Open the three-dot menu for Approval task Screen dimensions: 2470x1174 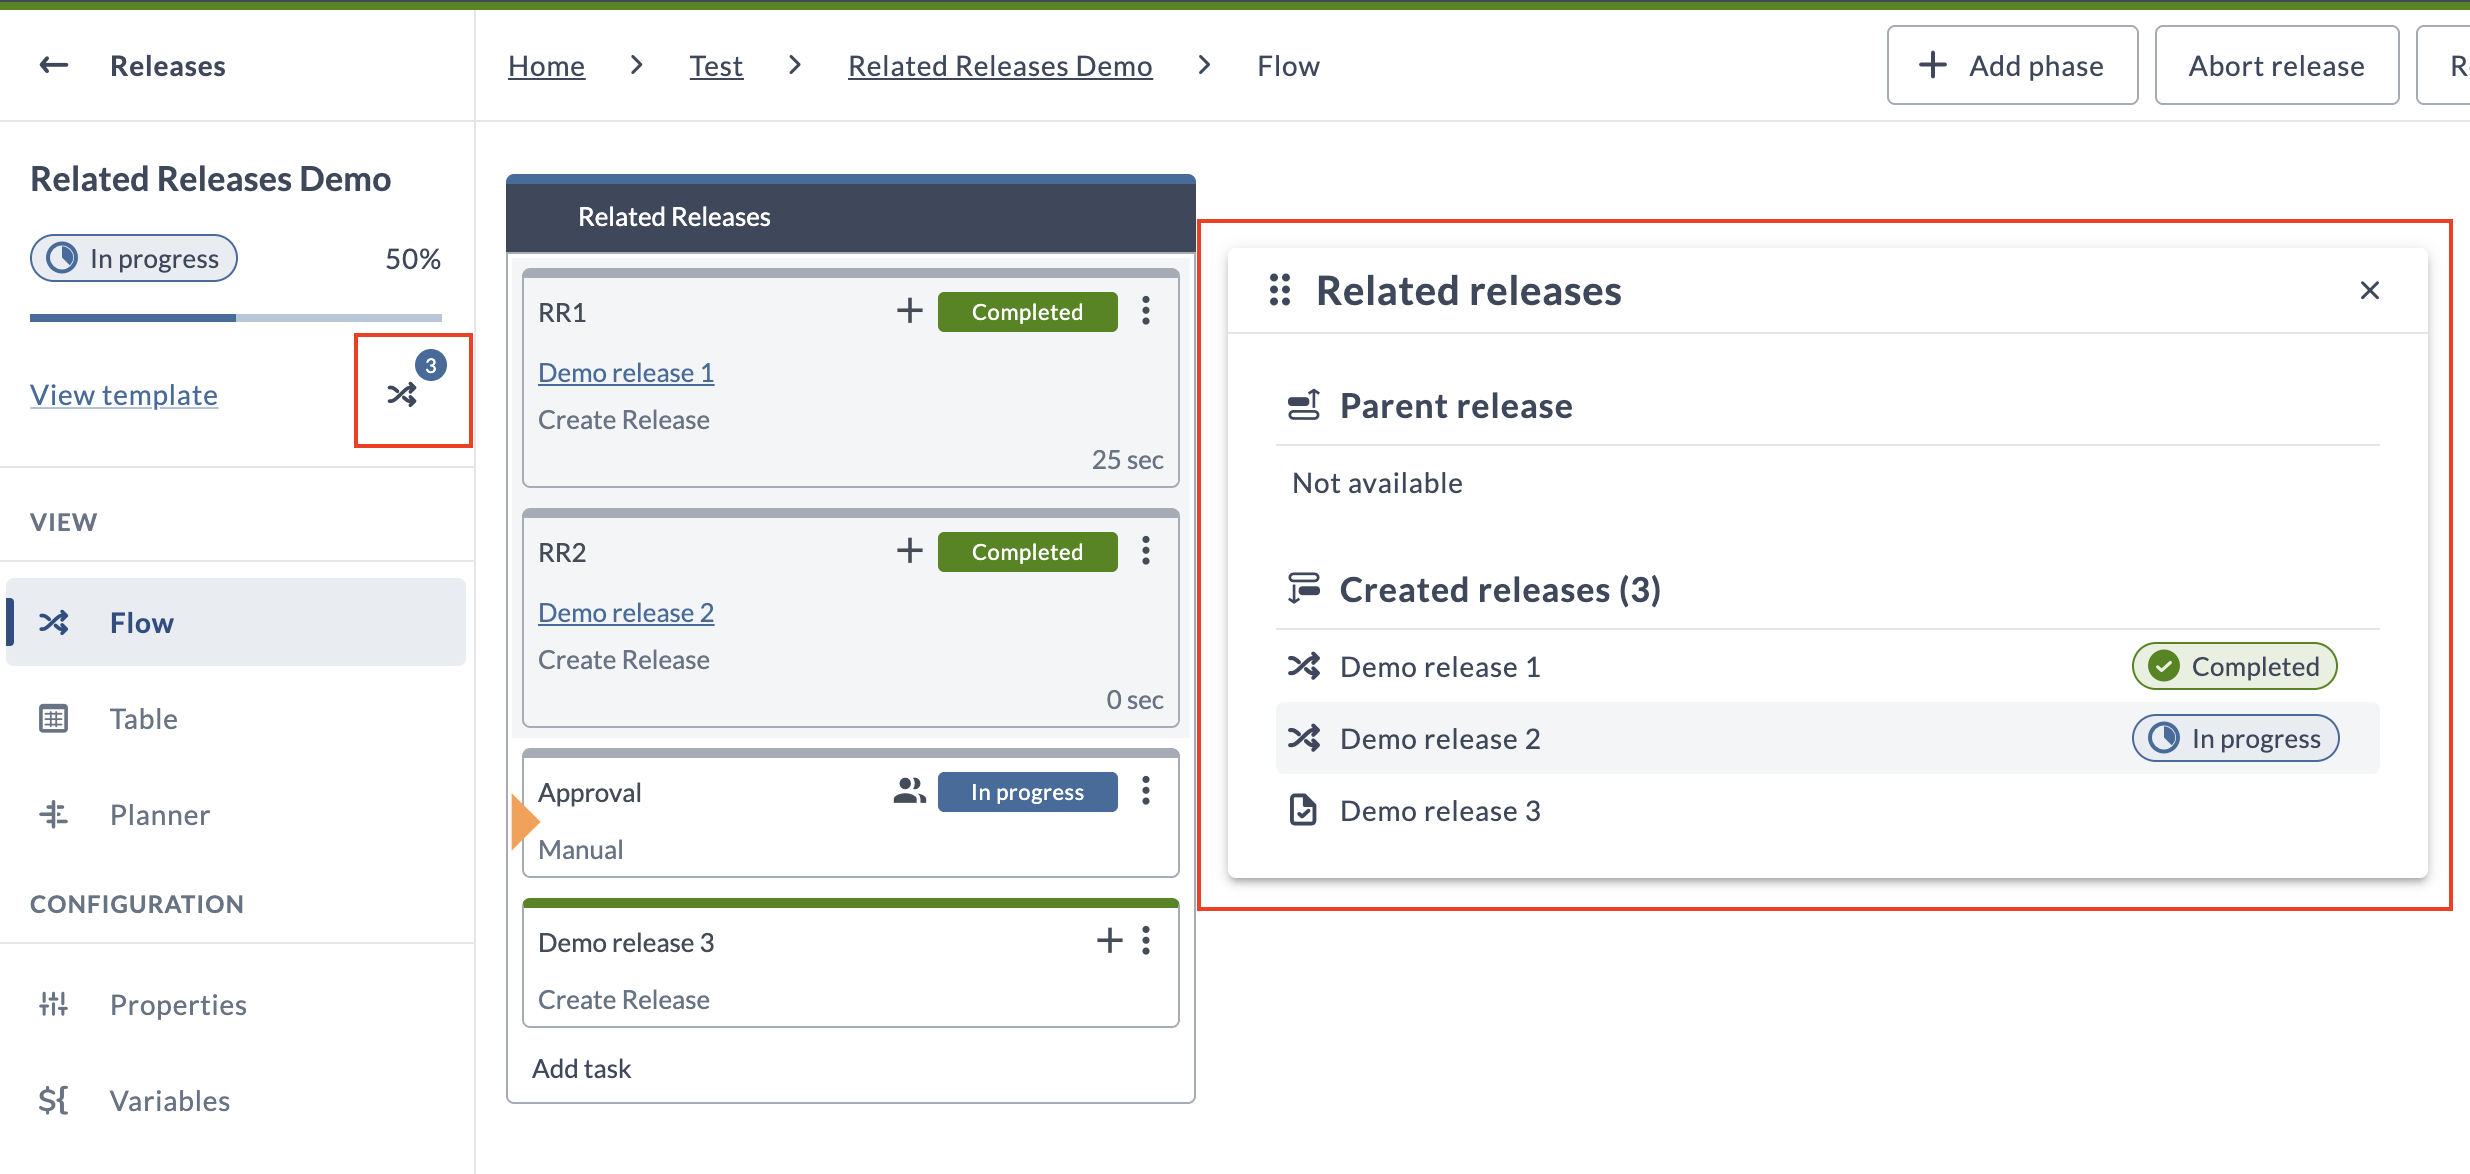click(x=1146, y=791)
